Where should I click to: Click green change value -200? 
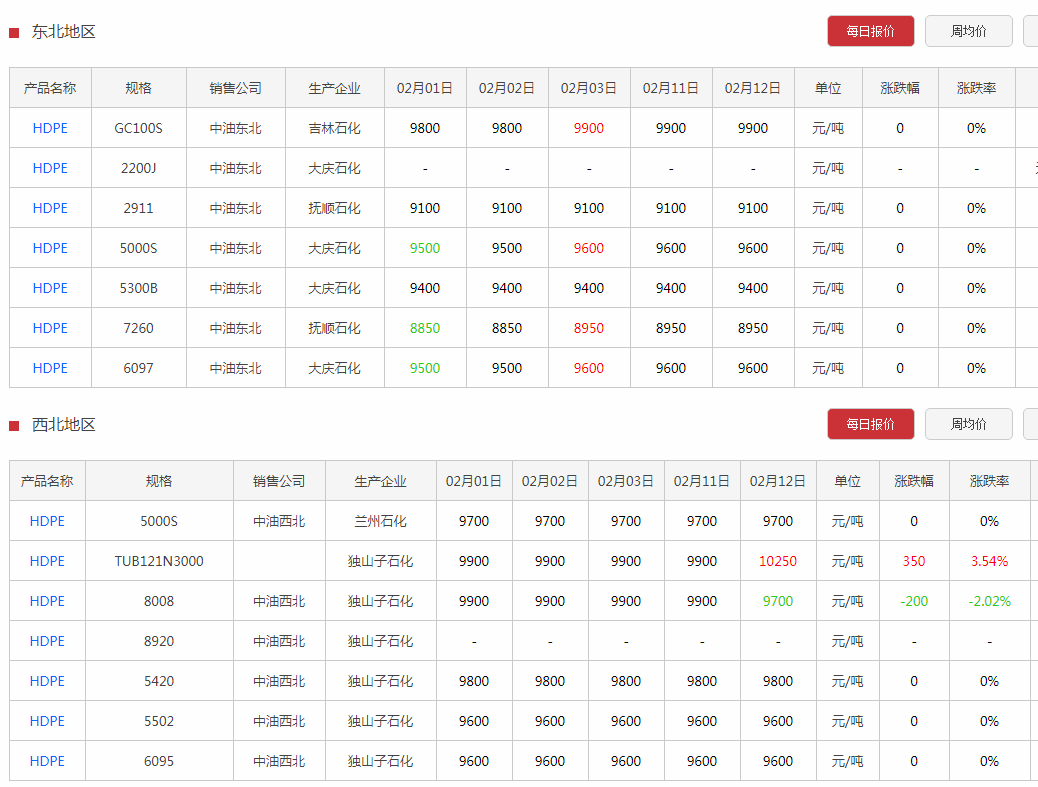coord(914,601)
